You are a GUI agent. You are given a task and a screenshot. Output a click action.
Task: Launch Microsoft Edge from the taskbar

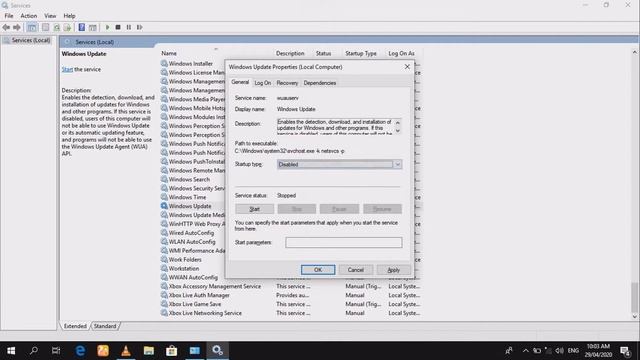click(x=80, y=351)
